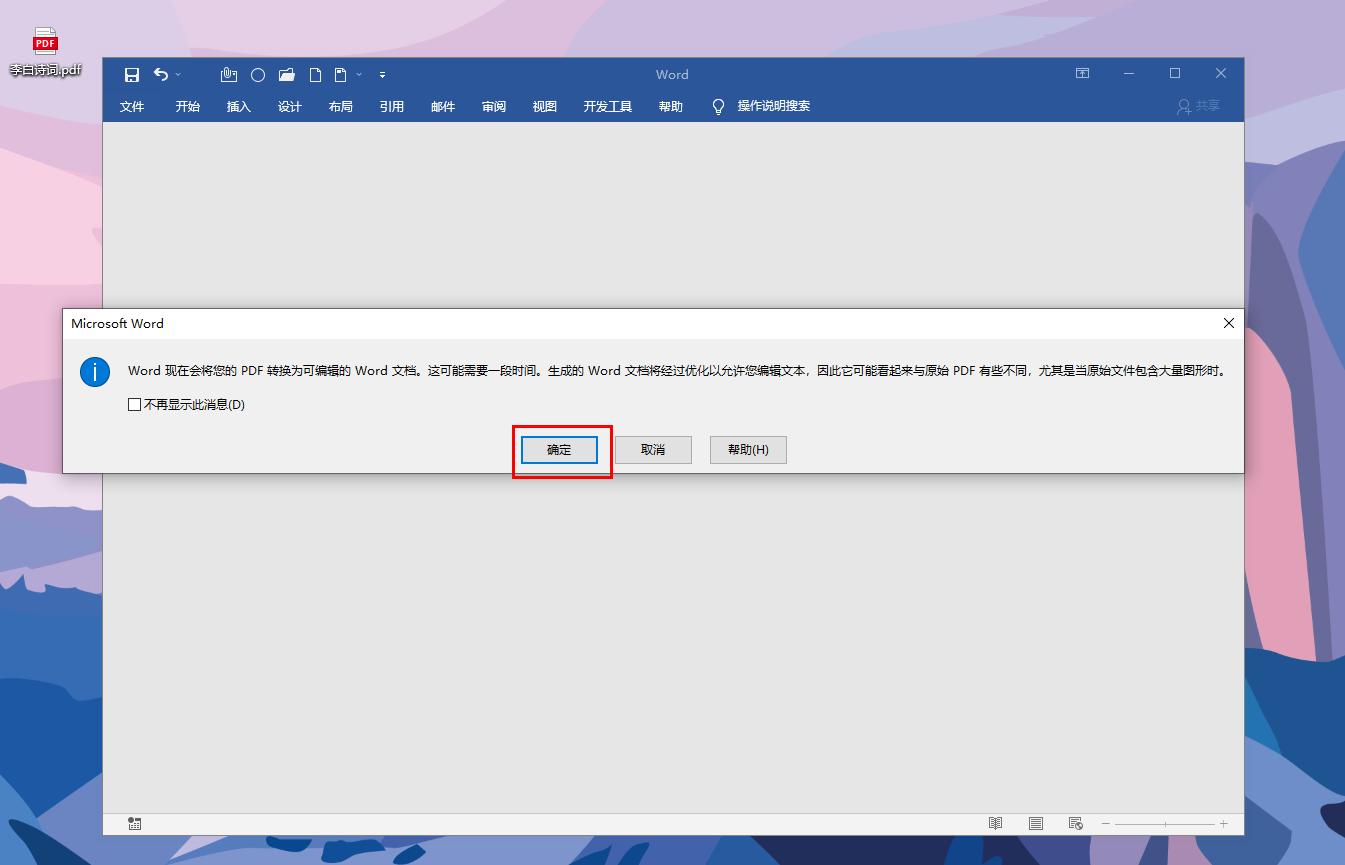
Task: Switch to Read Mode in status bar
Action: tap(995, 823)
